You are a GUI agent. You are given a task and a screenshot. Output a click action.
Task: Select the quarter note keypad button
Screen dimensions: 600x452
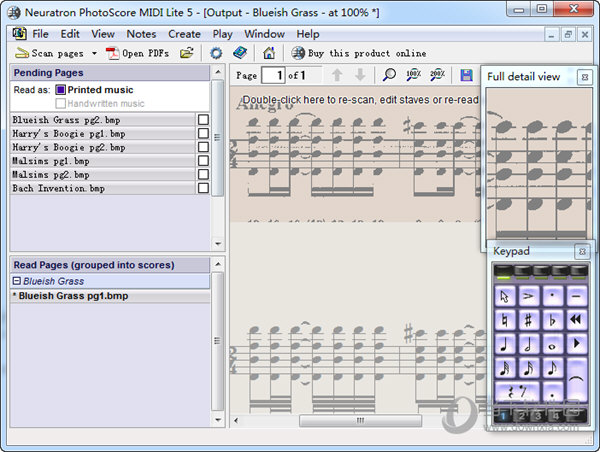pyautogui.click(x=504, y=344)
